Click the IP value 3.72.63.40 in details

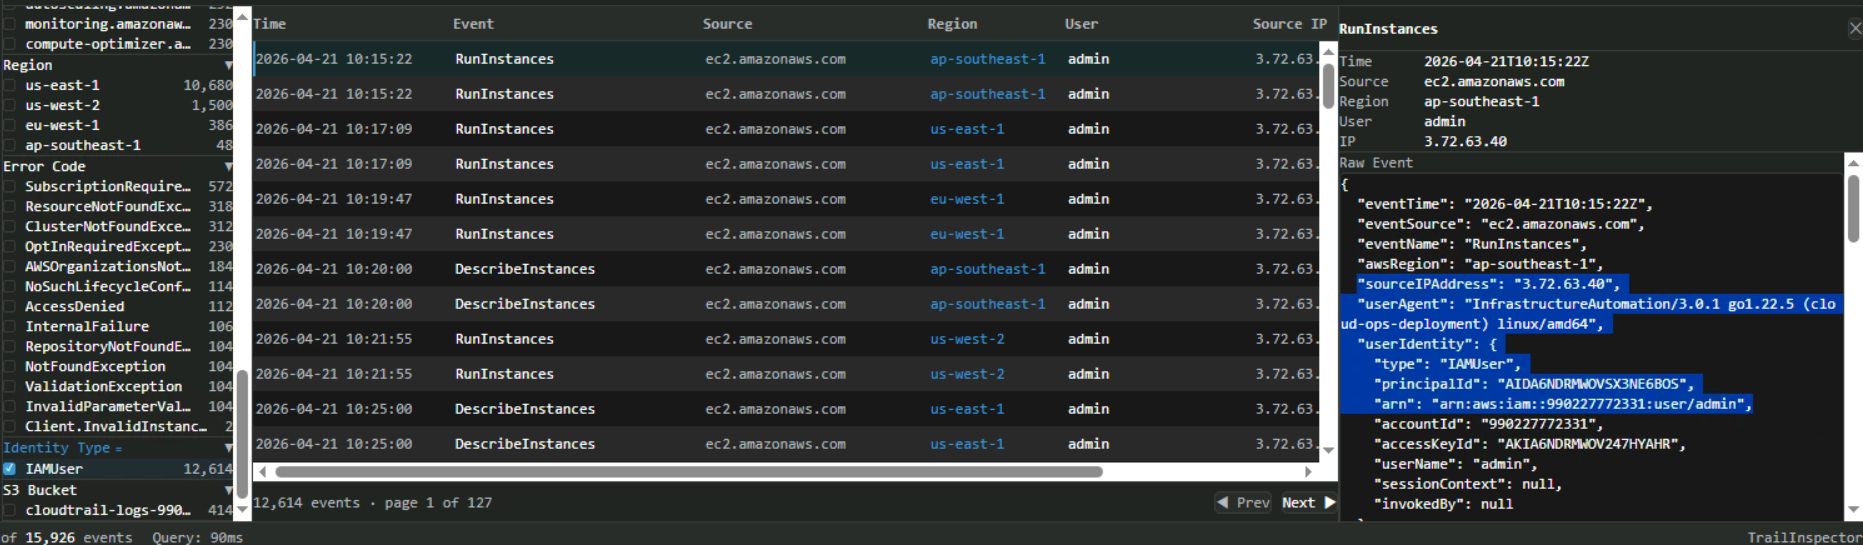(x=1465, y=142)
